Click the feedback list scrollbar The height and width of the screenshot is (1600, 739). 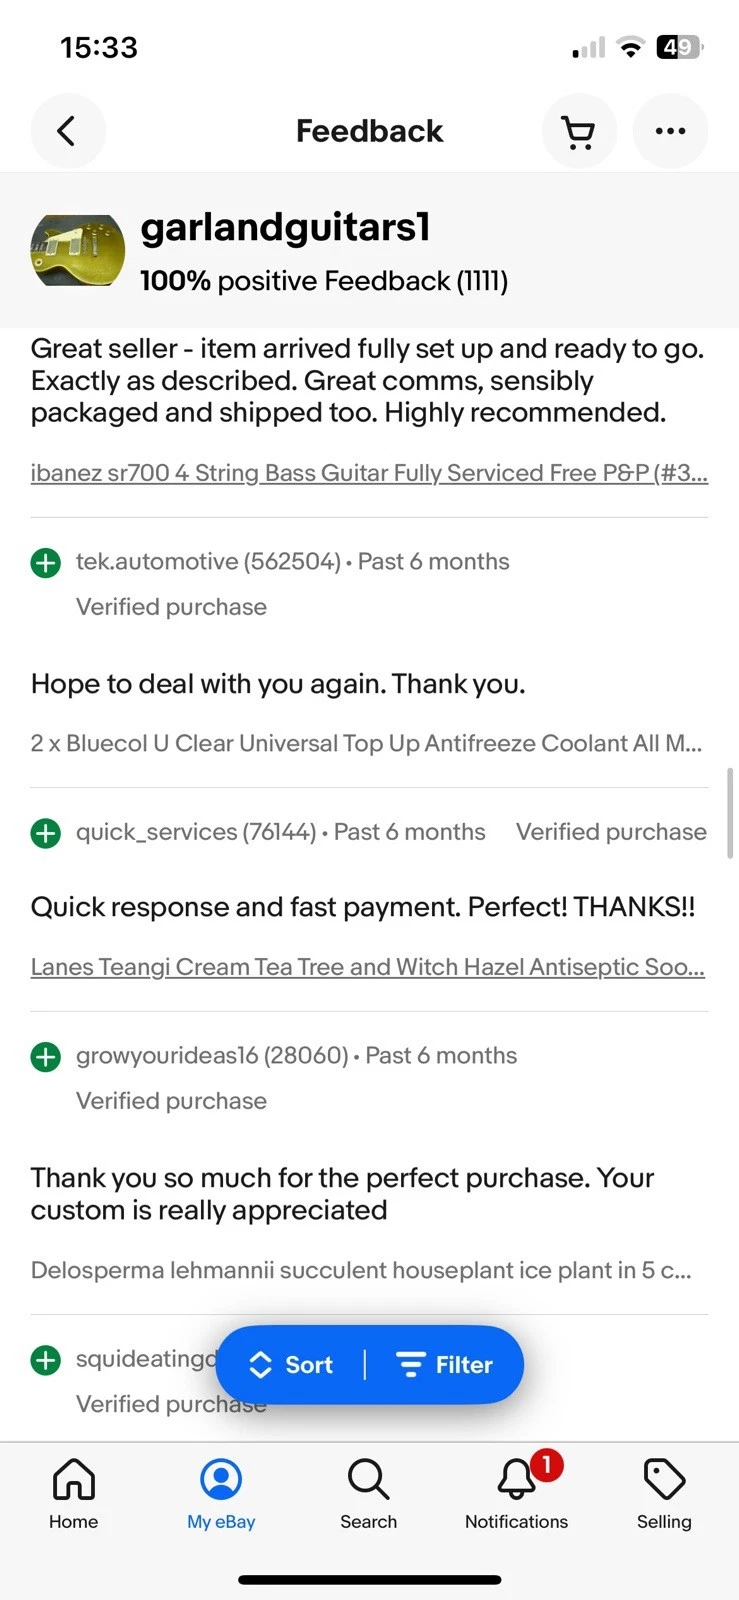(x=731, y=813)
